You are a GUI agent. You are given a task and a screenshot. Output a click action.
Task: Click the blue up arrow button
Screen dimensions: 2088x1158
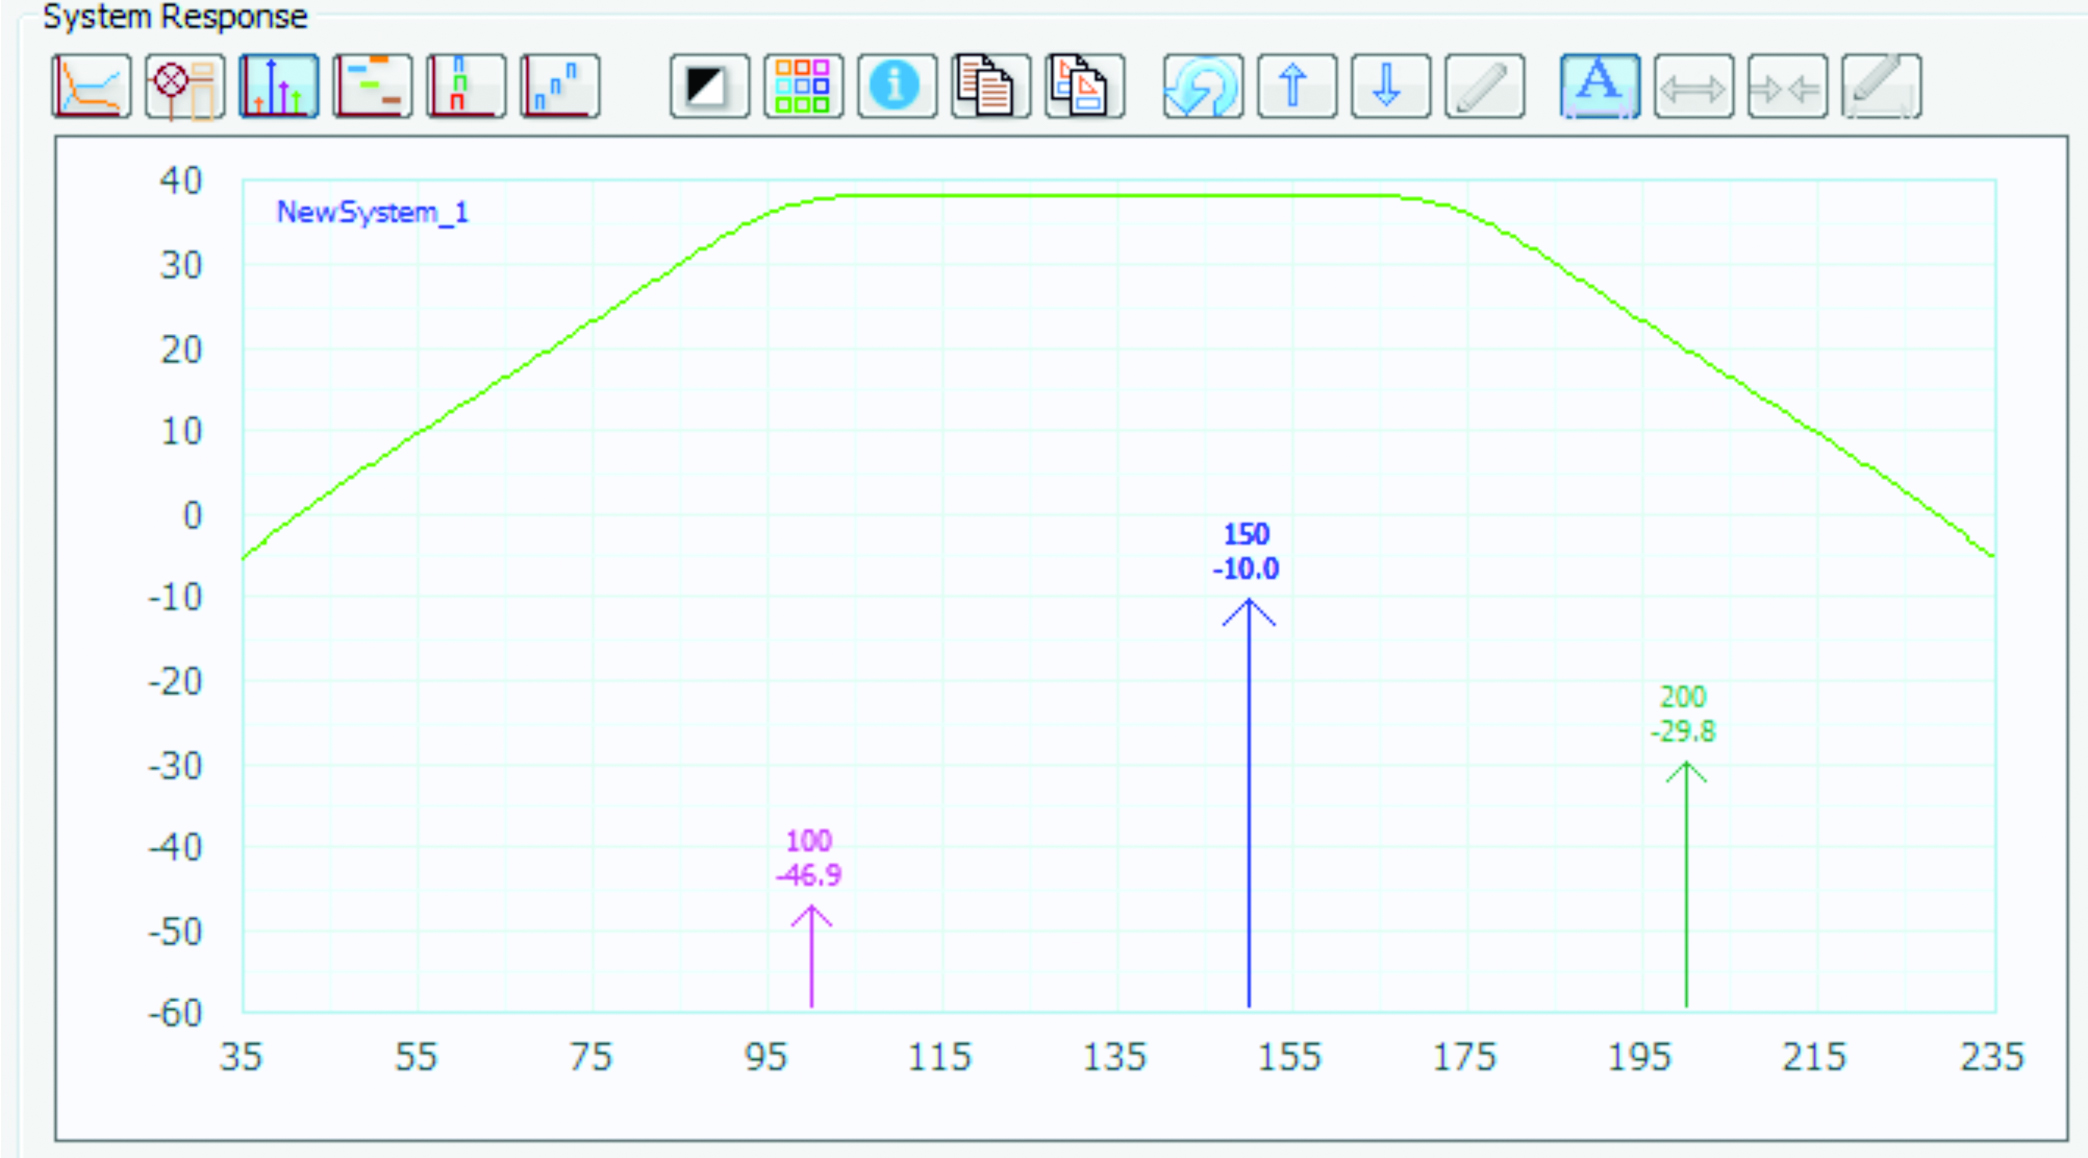[x=1296, y=87]
